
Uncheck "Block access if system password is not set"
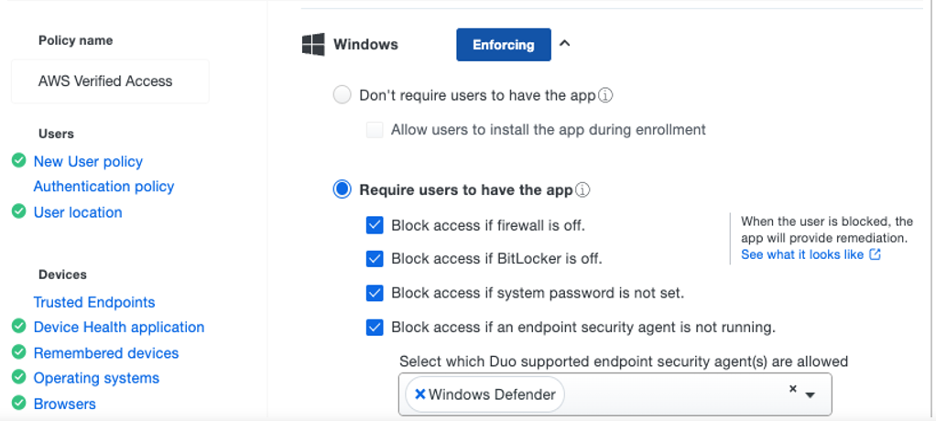(375, 293)
